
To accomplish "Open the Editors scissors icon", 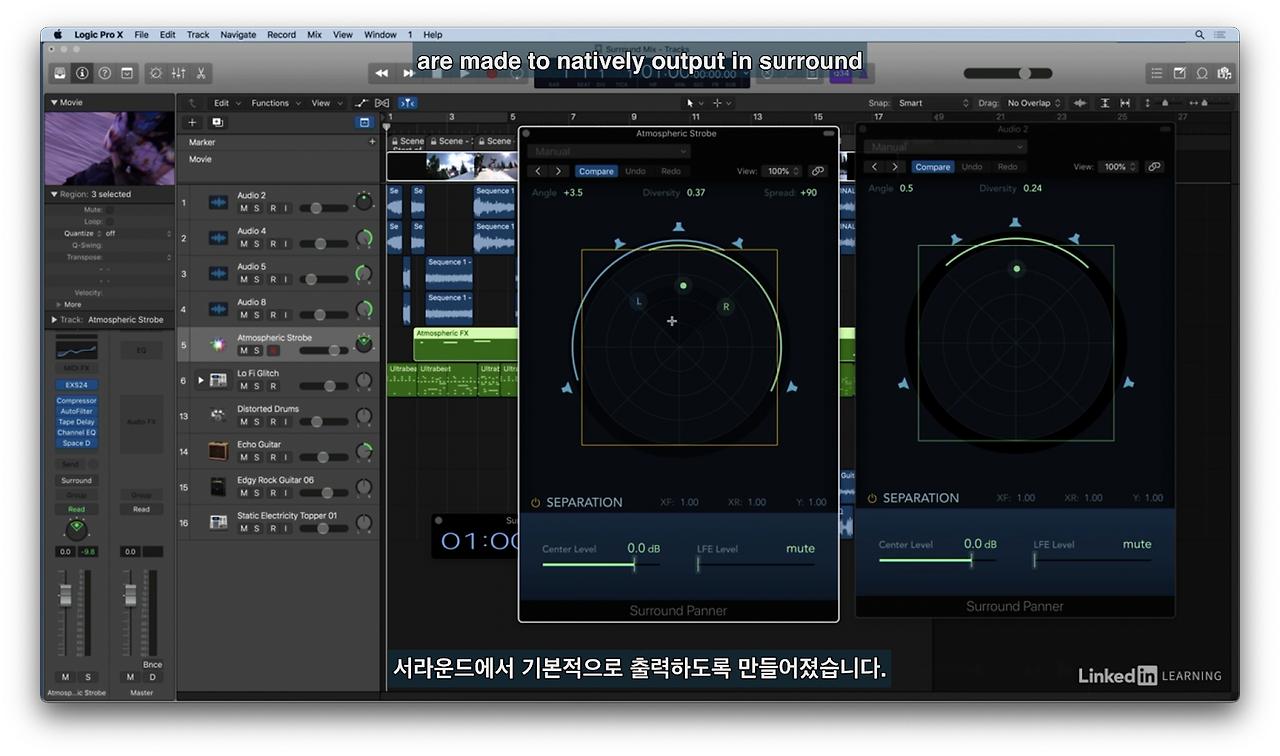I will pyautogui.click(x=201, y=73).
